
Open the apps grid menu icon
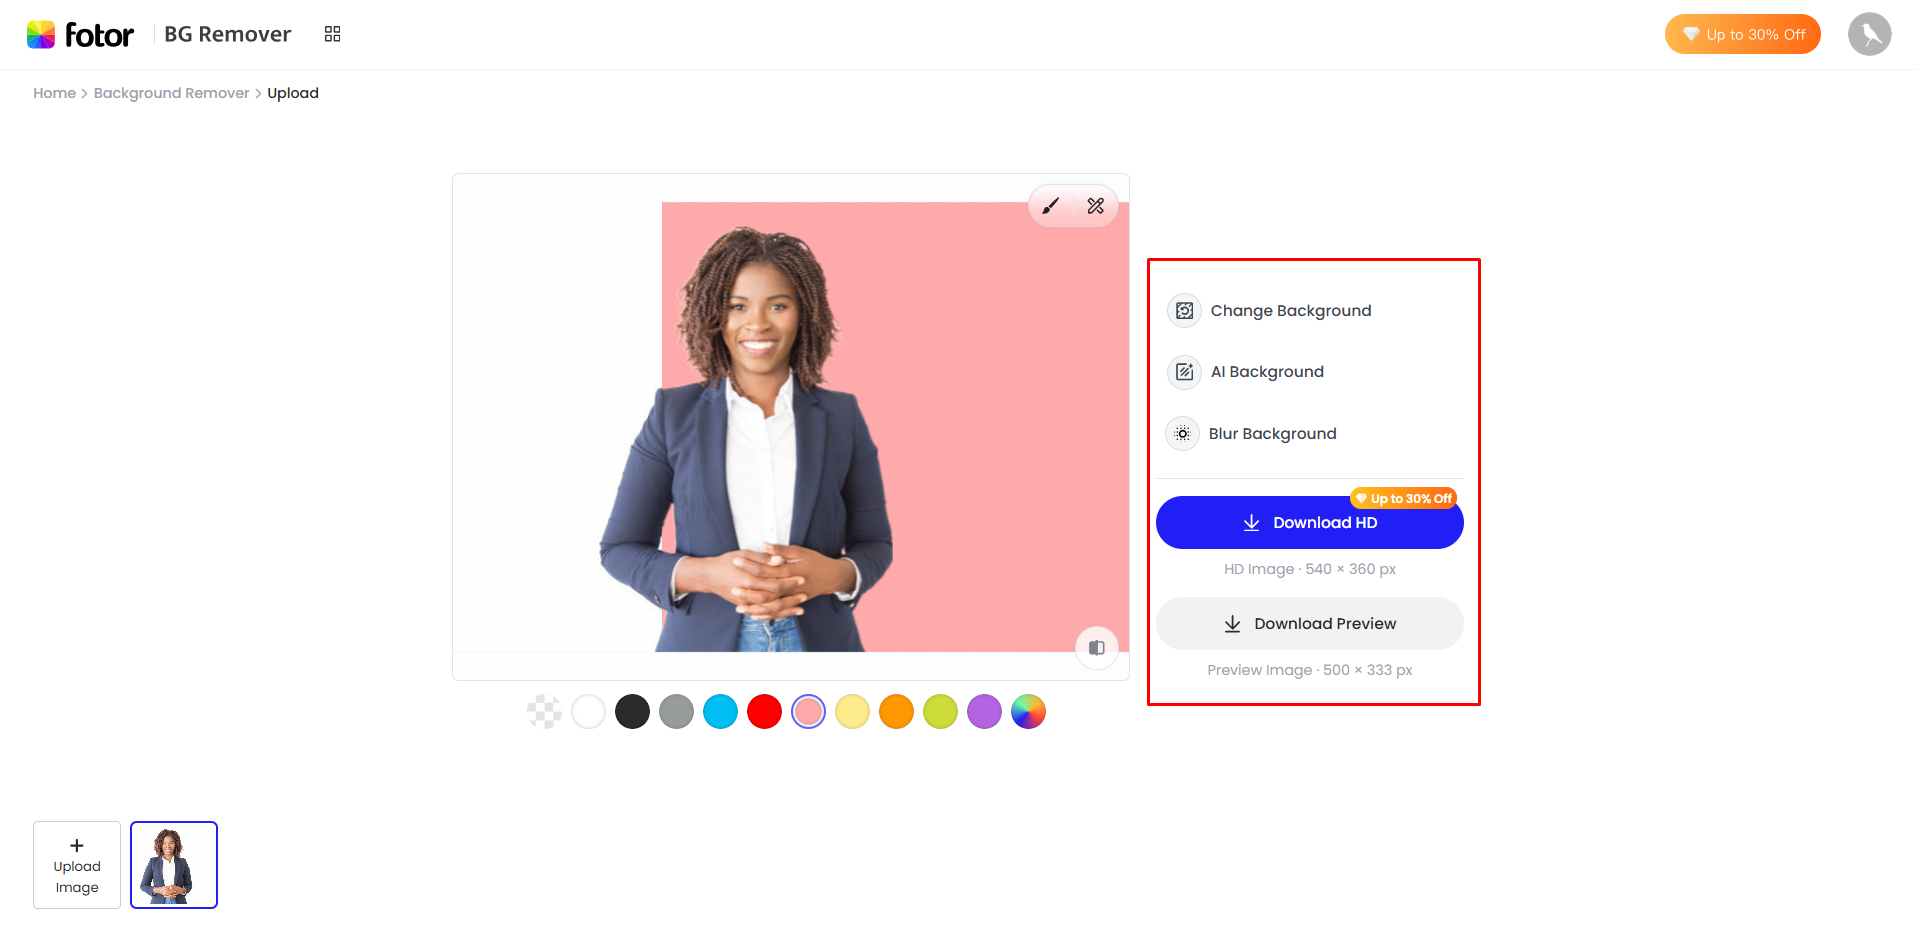333,34
